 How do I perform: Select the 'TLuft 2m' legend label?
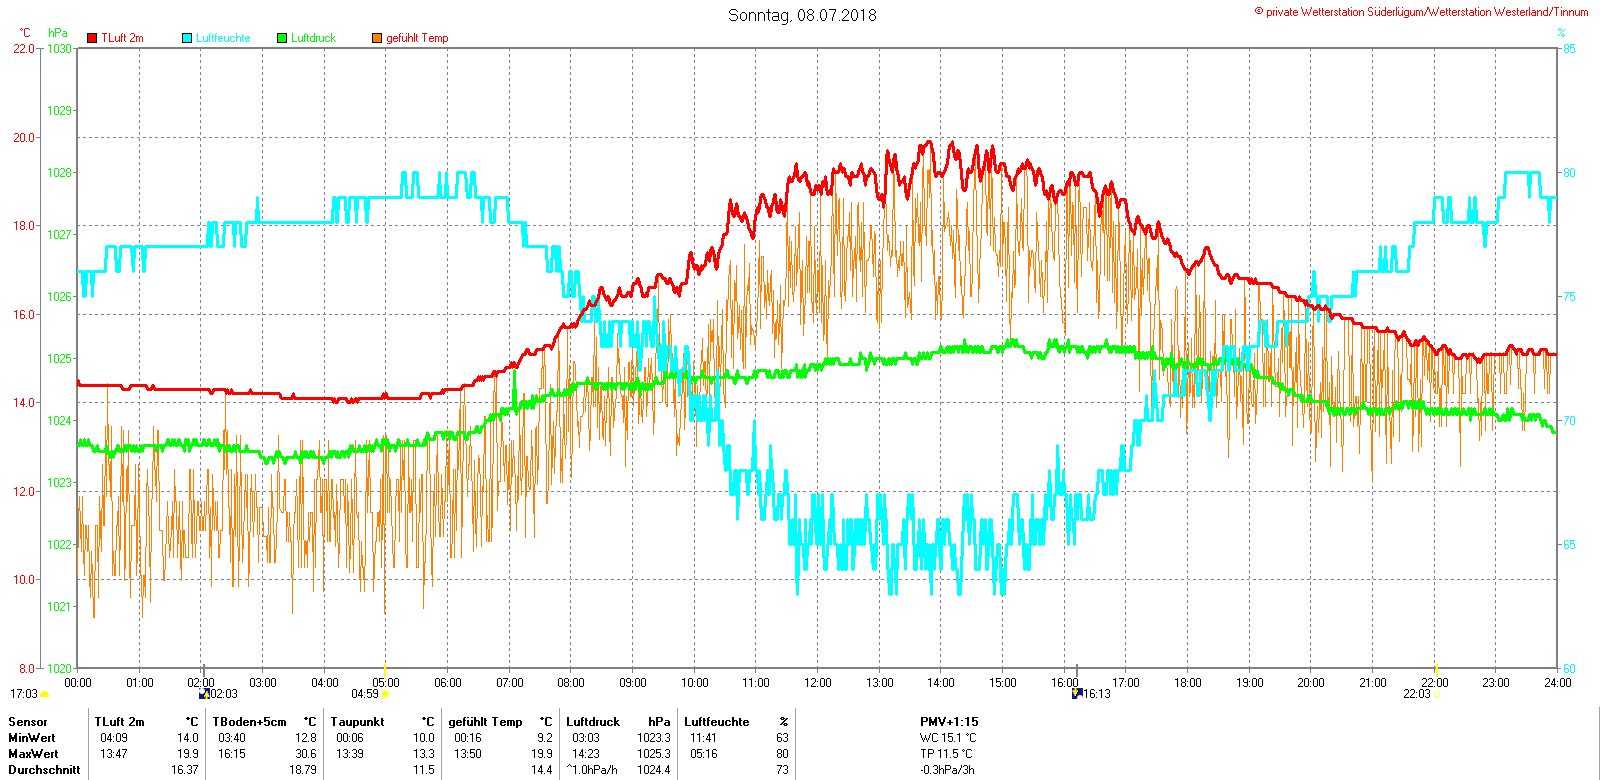(122, 38)
